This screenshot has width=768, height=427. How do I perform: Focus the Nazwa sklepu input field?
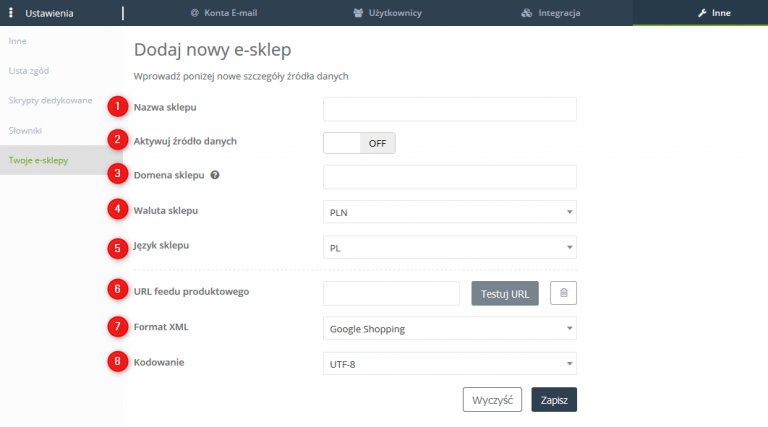coord(450,109)
